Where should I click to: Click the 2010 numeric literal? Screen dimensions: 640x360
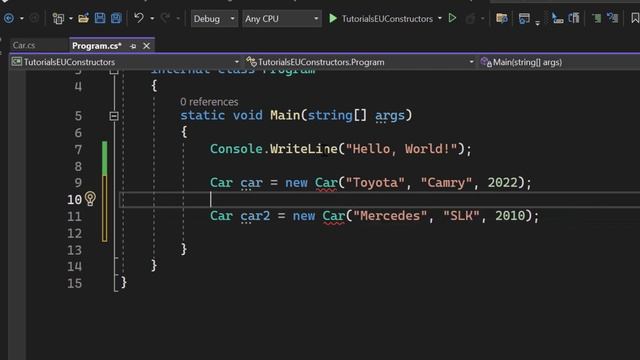point(510,216)
